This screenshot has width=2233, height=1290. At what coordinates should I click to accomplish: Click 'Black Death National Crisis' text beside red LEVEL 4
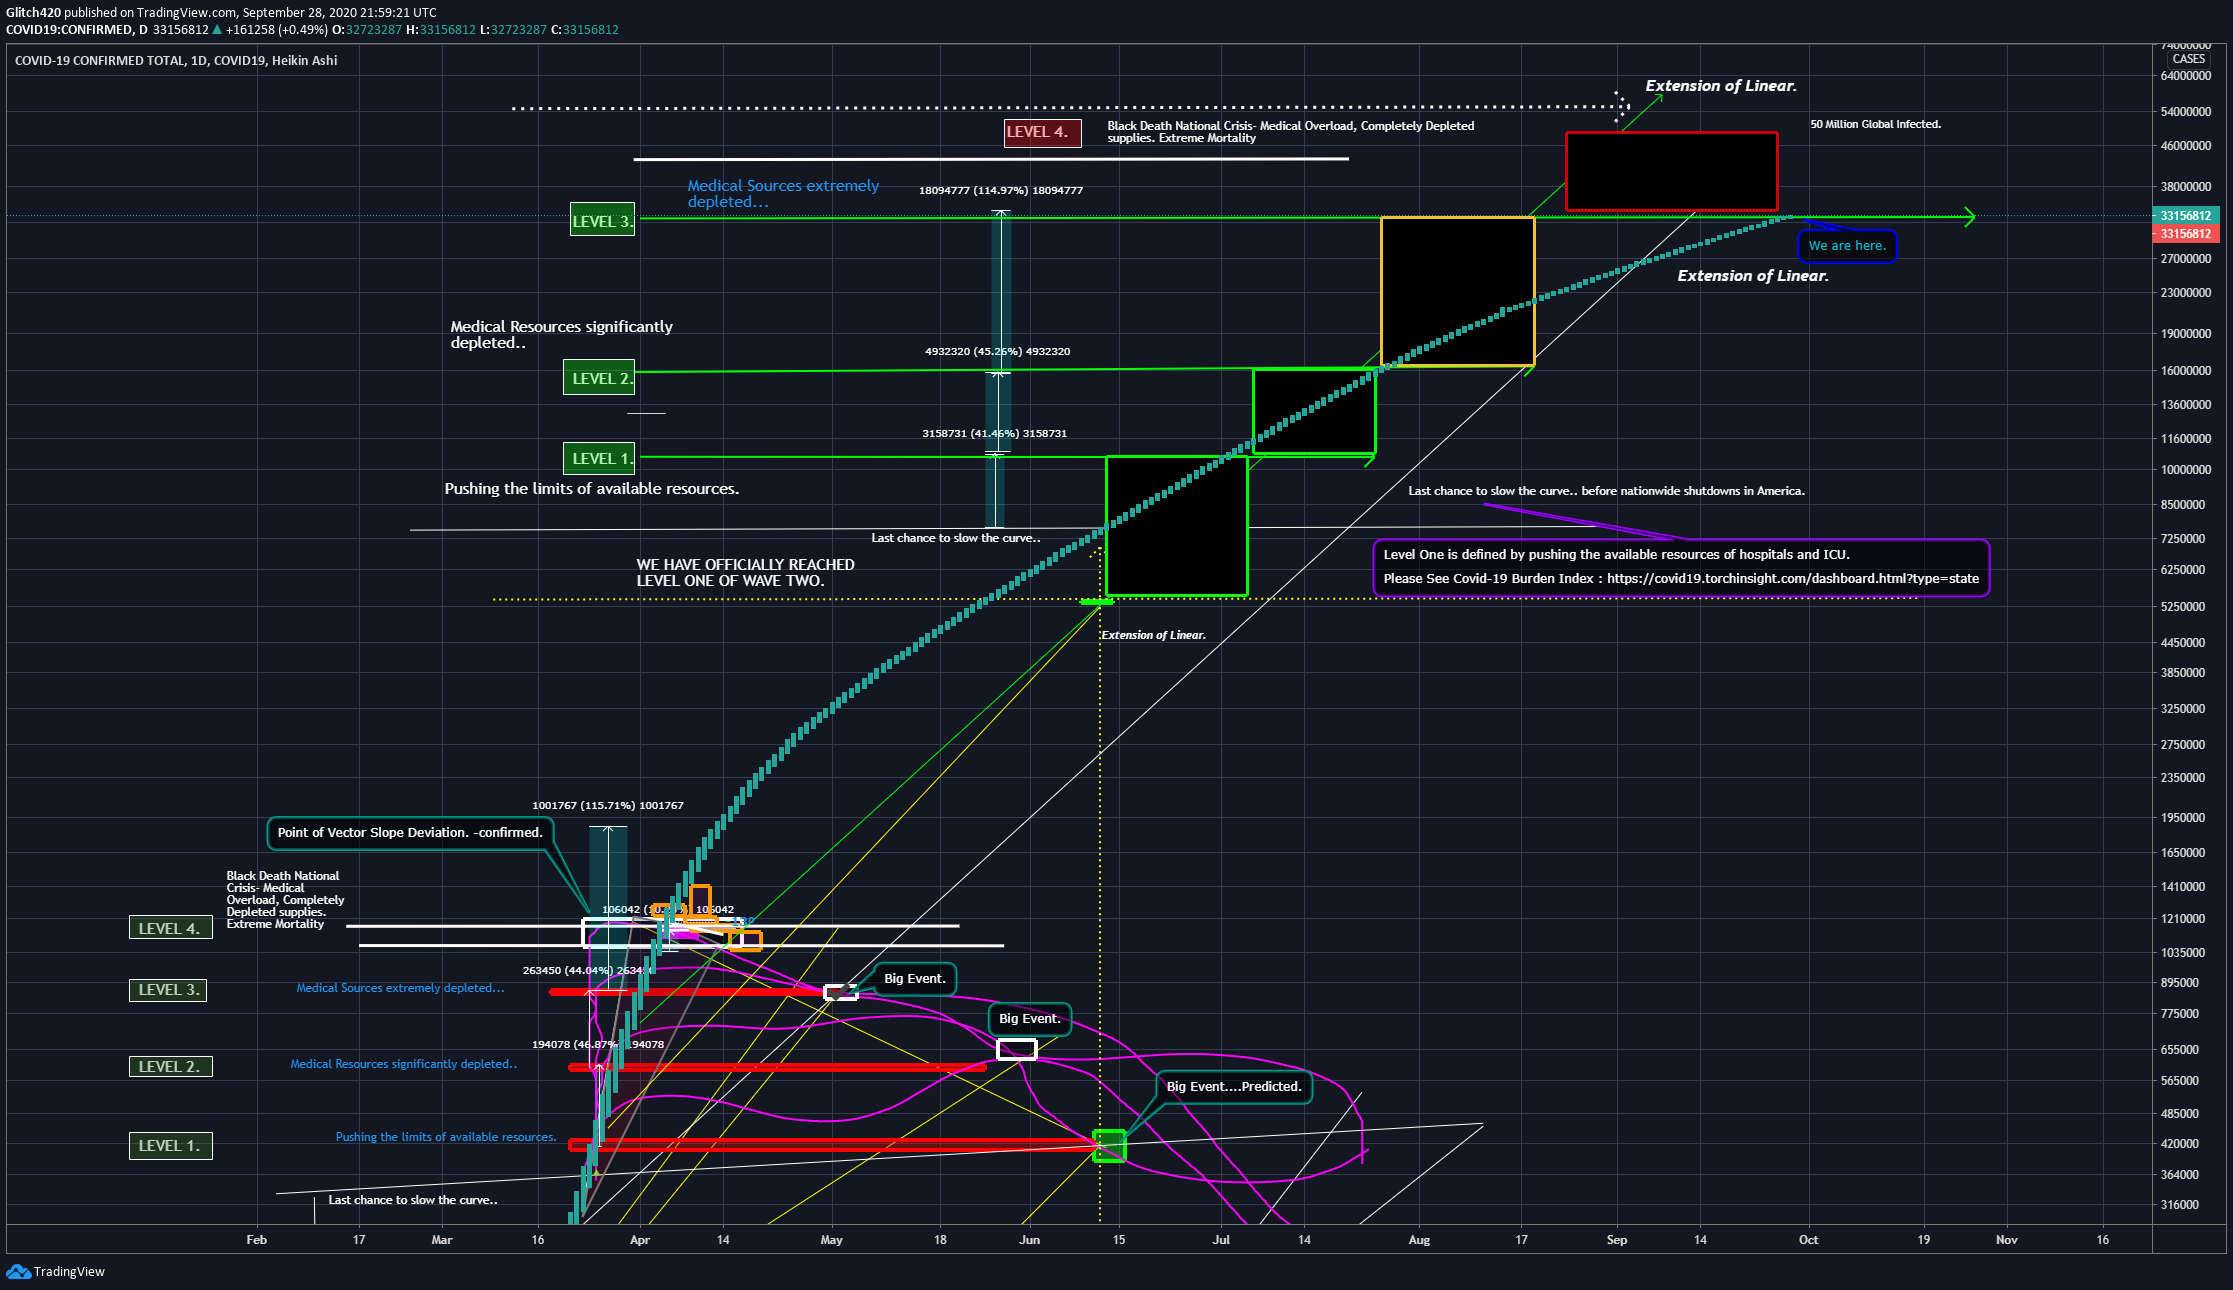(x=1290, y=132)
